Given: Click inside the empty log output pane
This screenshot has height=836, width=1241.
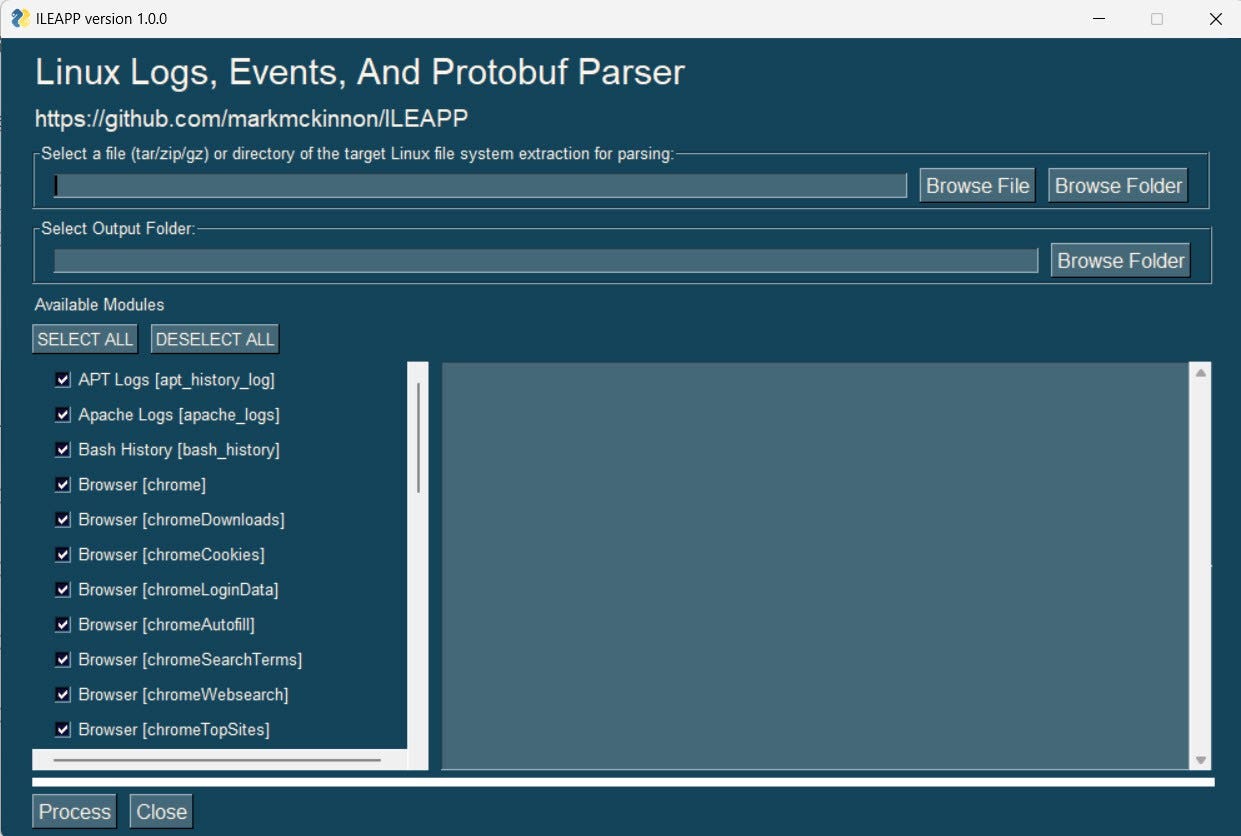Looking at the screenshot, I should point(815,566).
